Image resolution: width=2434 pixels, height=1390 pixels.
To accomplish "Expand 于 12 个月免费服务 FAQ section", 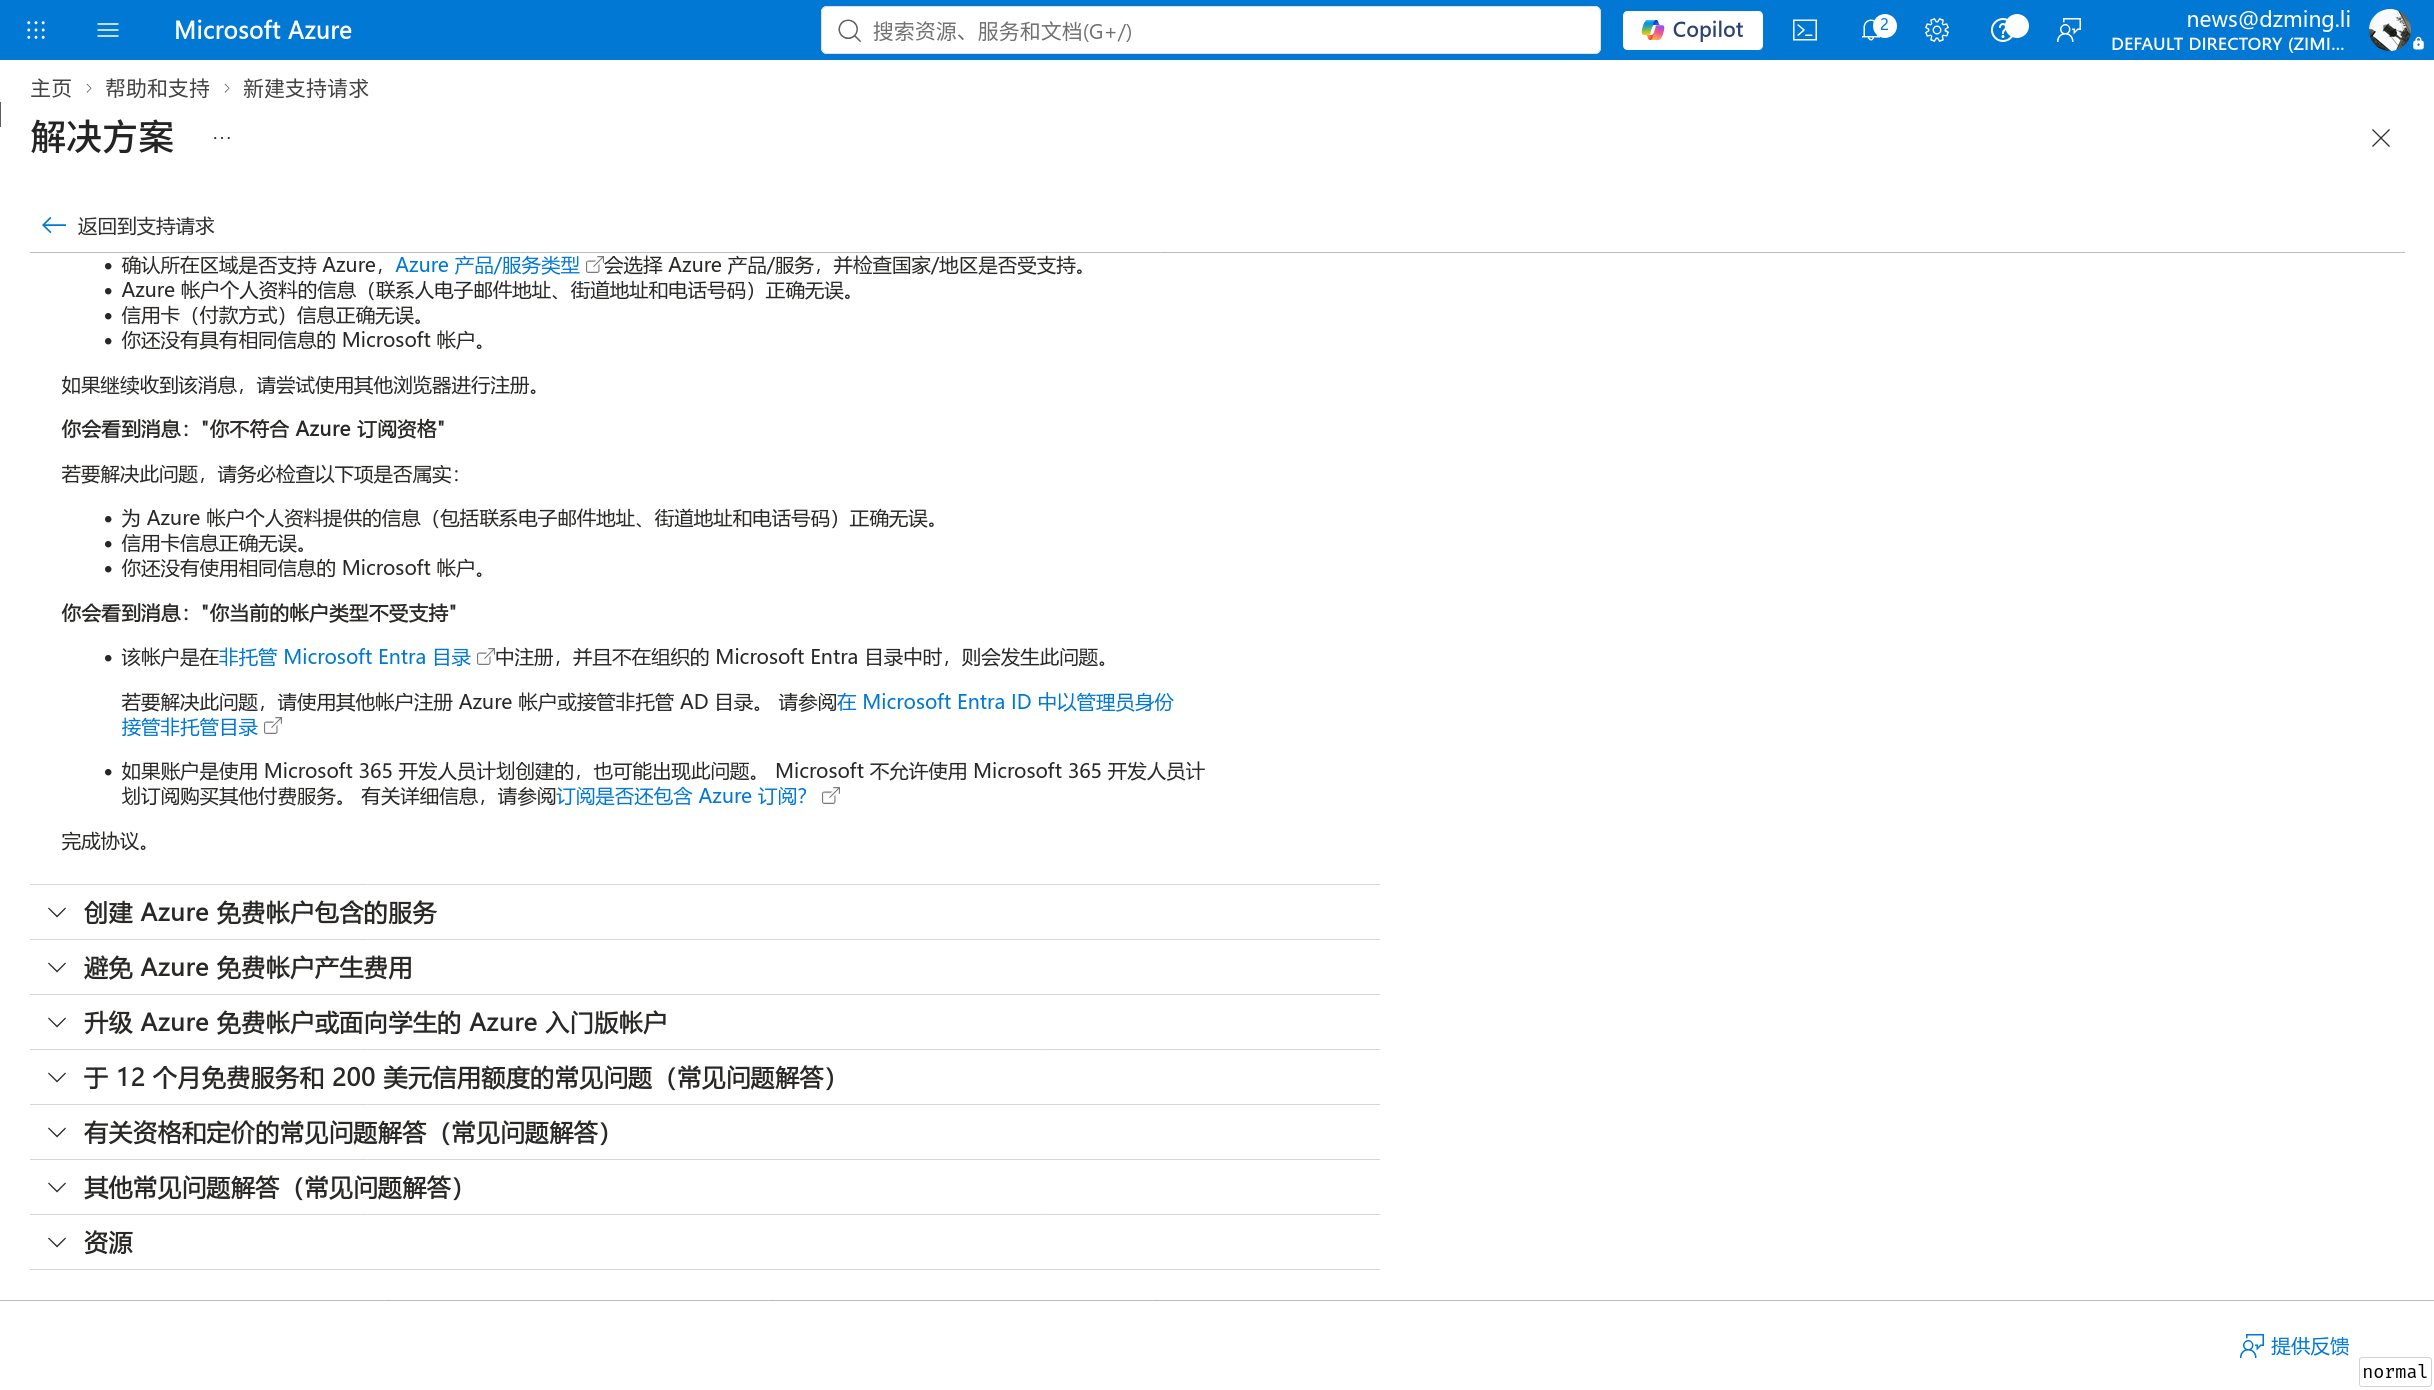I will click(705, 1077).
